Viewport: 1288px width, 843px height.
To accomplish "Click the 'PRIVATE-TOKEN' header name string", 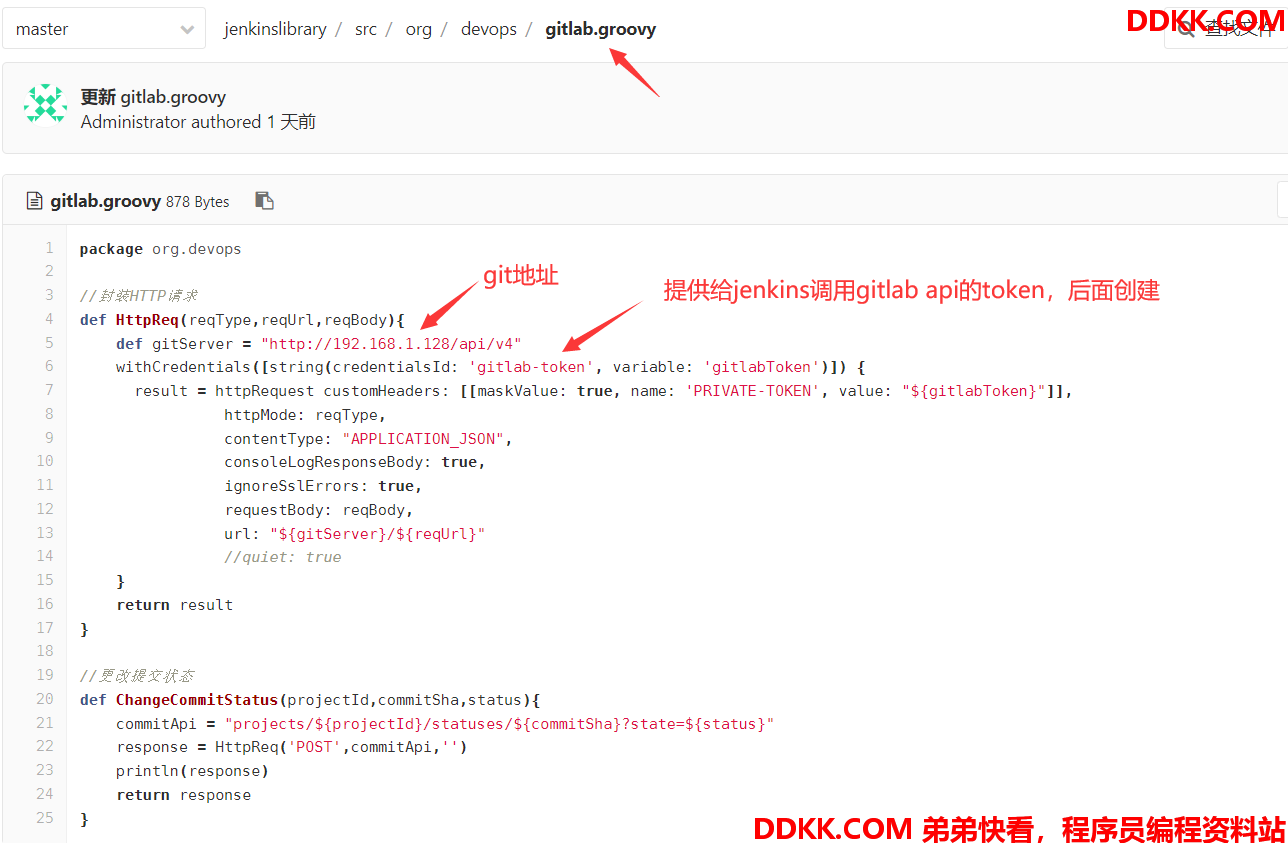I will pos(753,391).
